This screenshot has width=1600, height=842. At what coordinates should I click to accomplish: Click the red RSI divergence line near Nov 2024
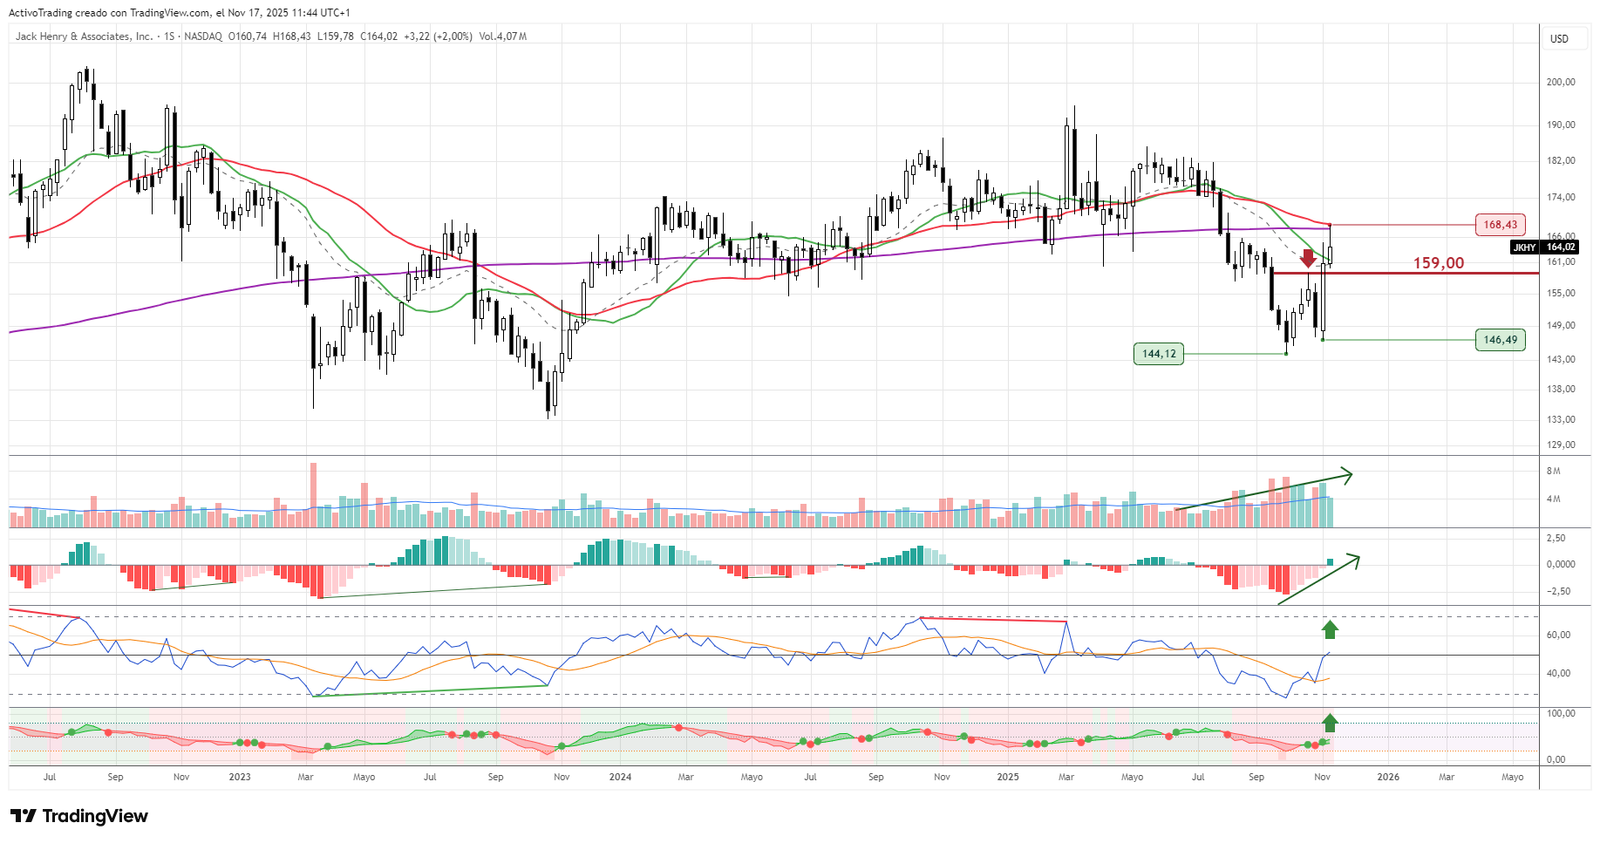pyautogui.click(x=995, y=620)
